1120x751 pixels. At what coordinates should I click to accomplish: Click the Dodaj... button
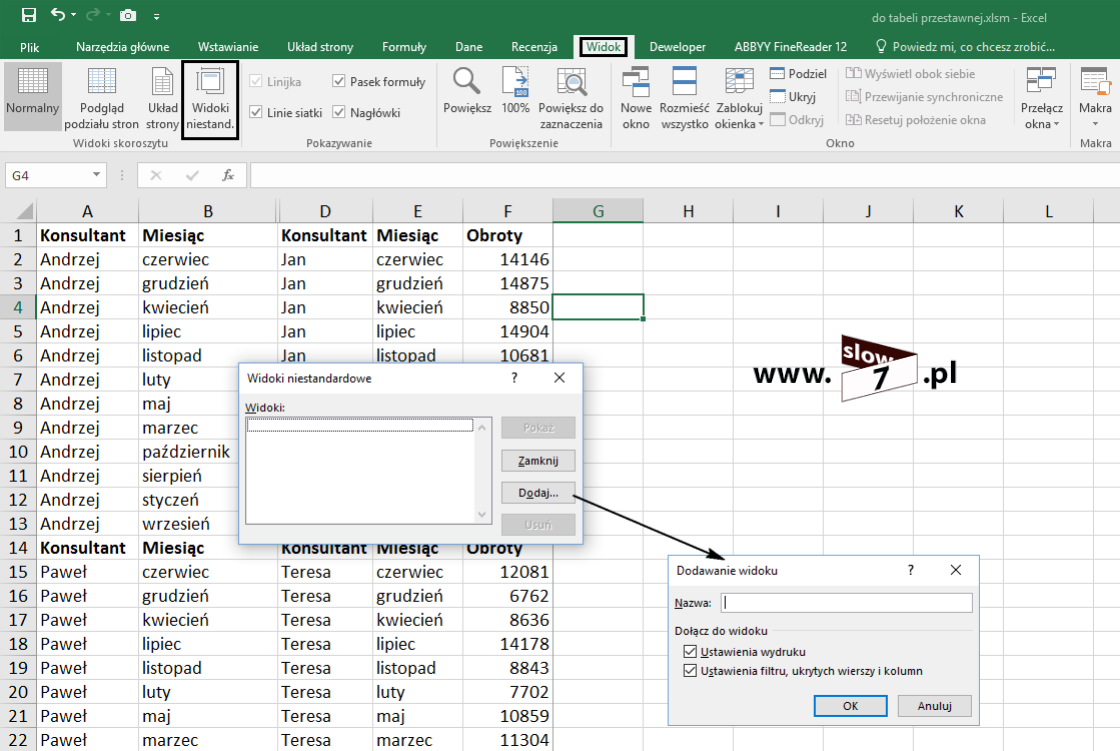tap(538, 493)
